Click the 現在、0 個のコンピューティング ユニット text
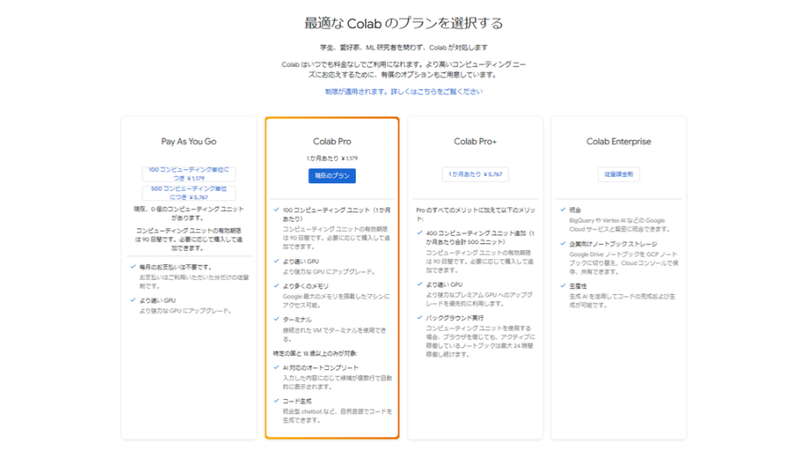This screenshot has height=450, width=800. click(x=189, y=213)
